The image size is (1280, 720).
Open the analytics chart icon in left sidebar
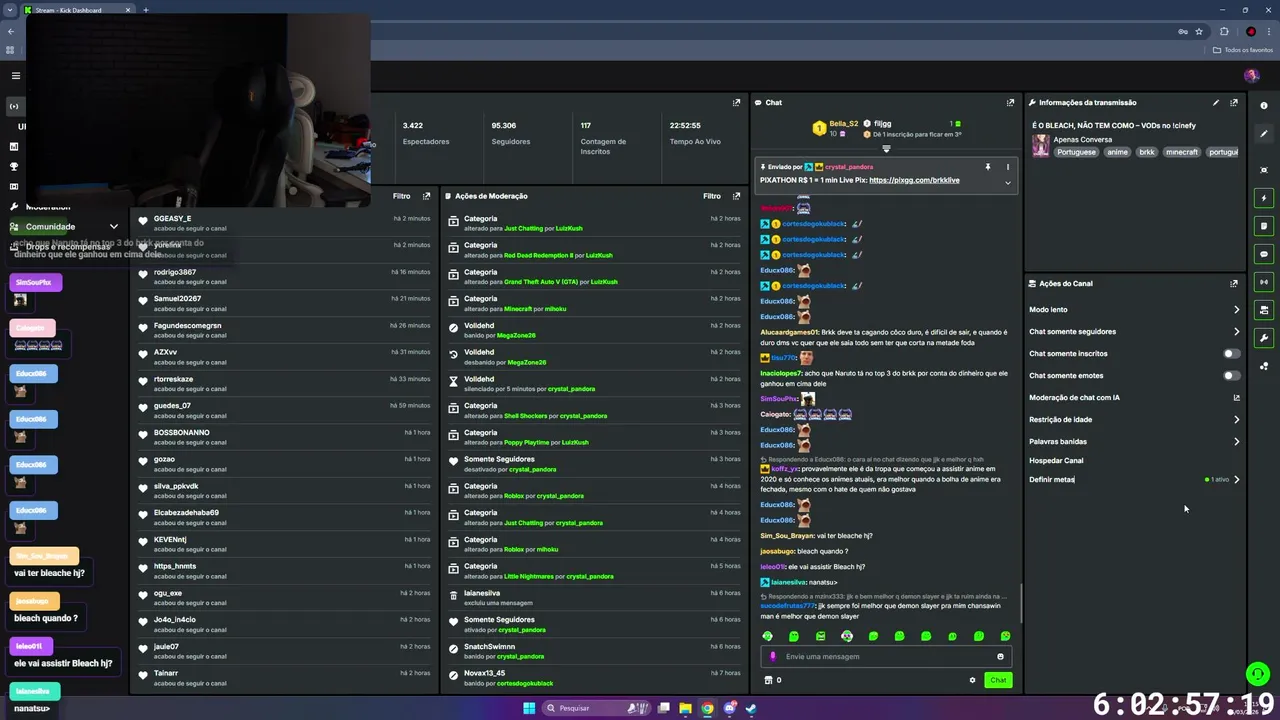click(x=14, y=147)
